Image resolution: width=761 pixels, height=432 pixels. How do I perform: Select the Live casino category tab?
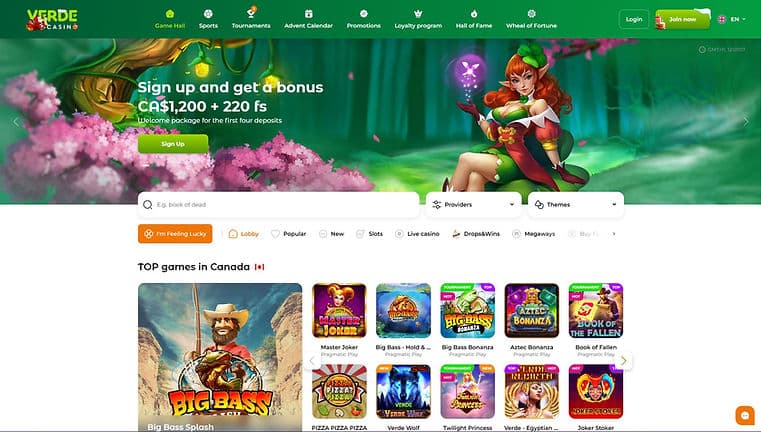click(417, 234)
